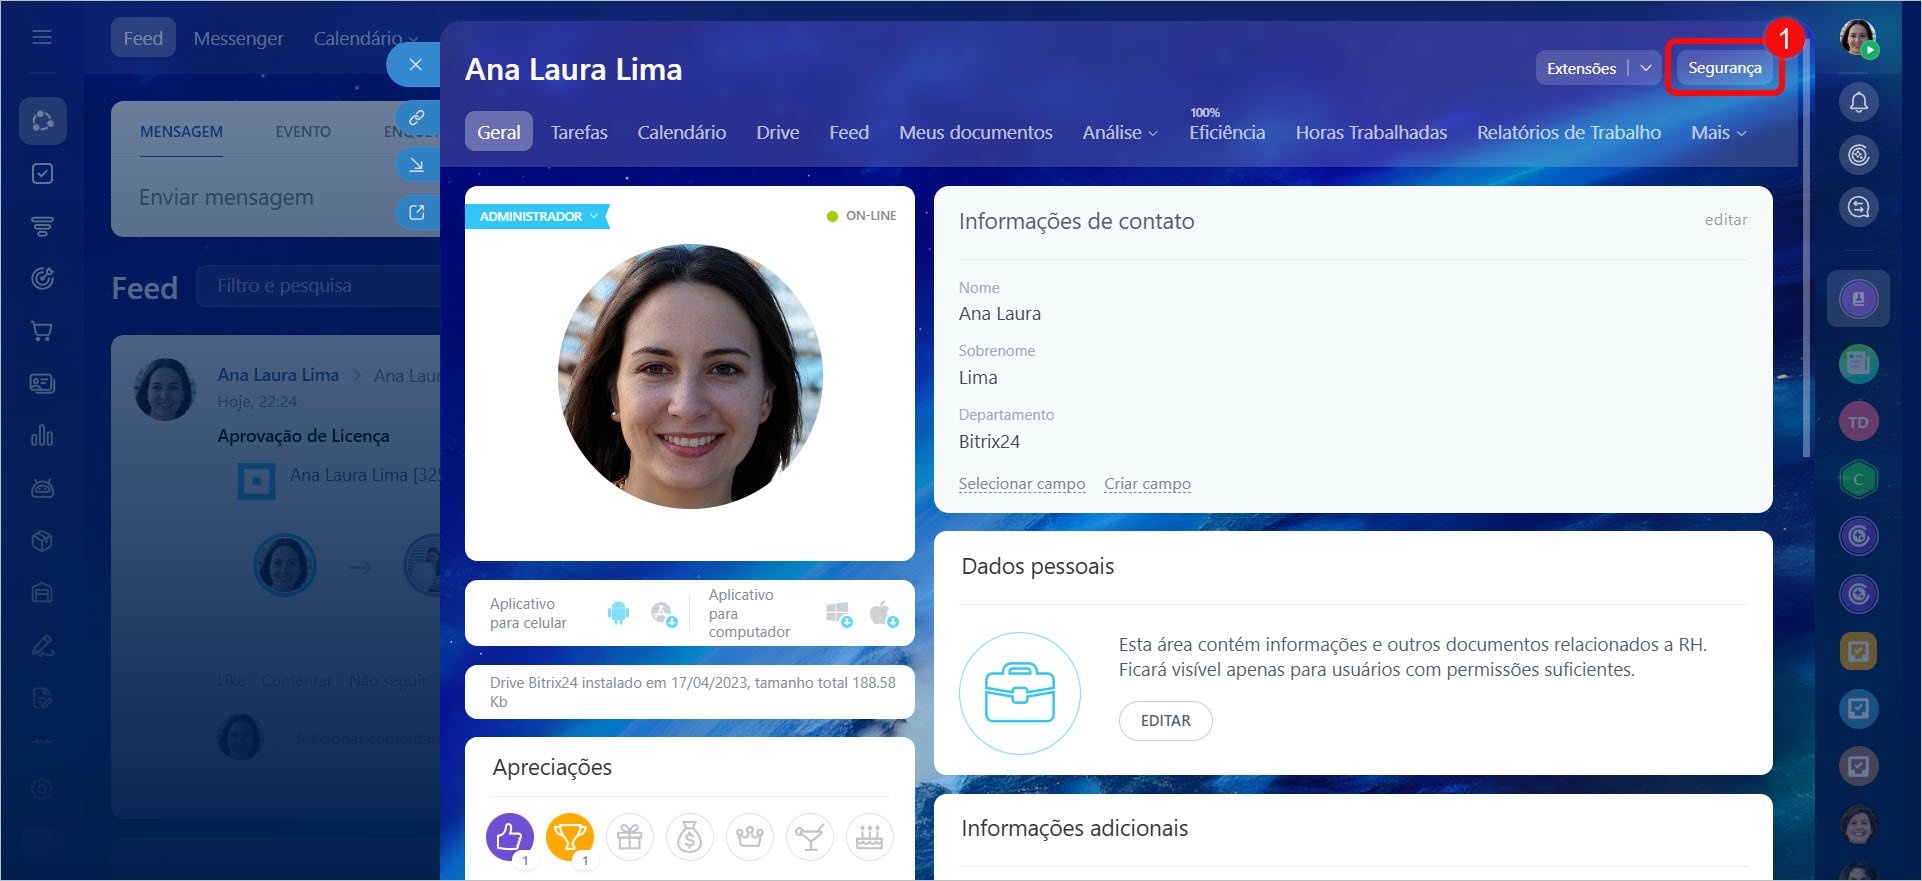Open the ADMINISTRADOR role dropdown
Image resolution: width=1922 pixels, height=881 pixels.
click(x=538, y=216)
